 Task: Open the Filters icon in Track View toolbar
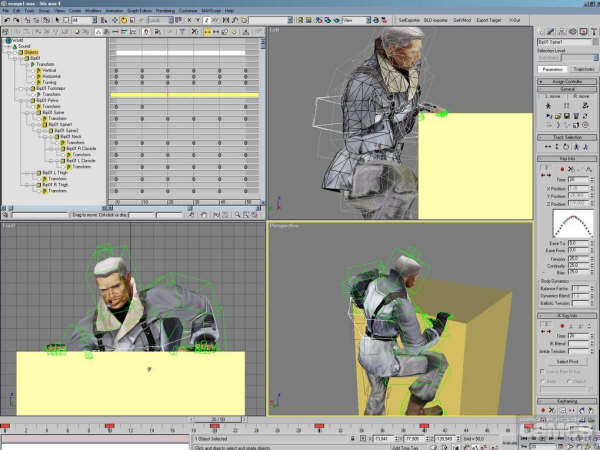point(5,32)
